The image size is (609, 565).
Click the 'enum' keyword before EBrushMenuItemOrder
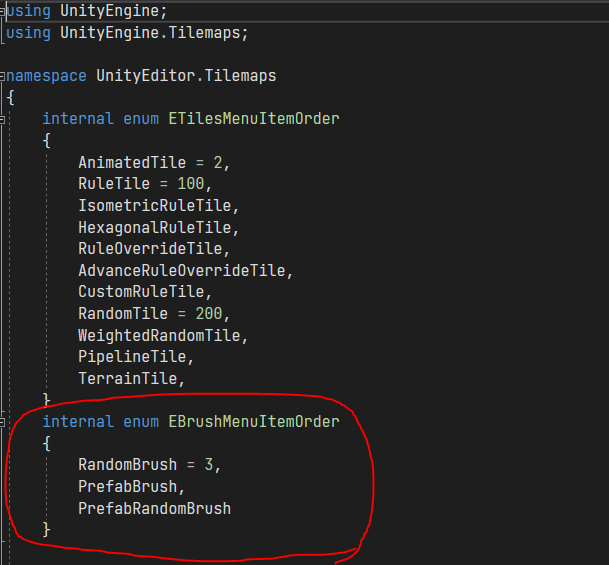coord(141,422)
